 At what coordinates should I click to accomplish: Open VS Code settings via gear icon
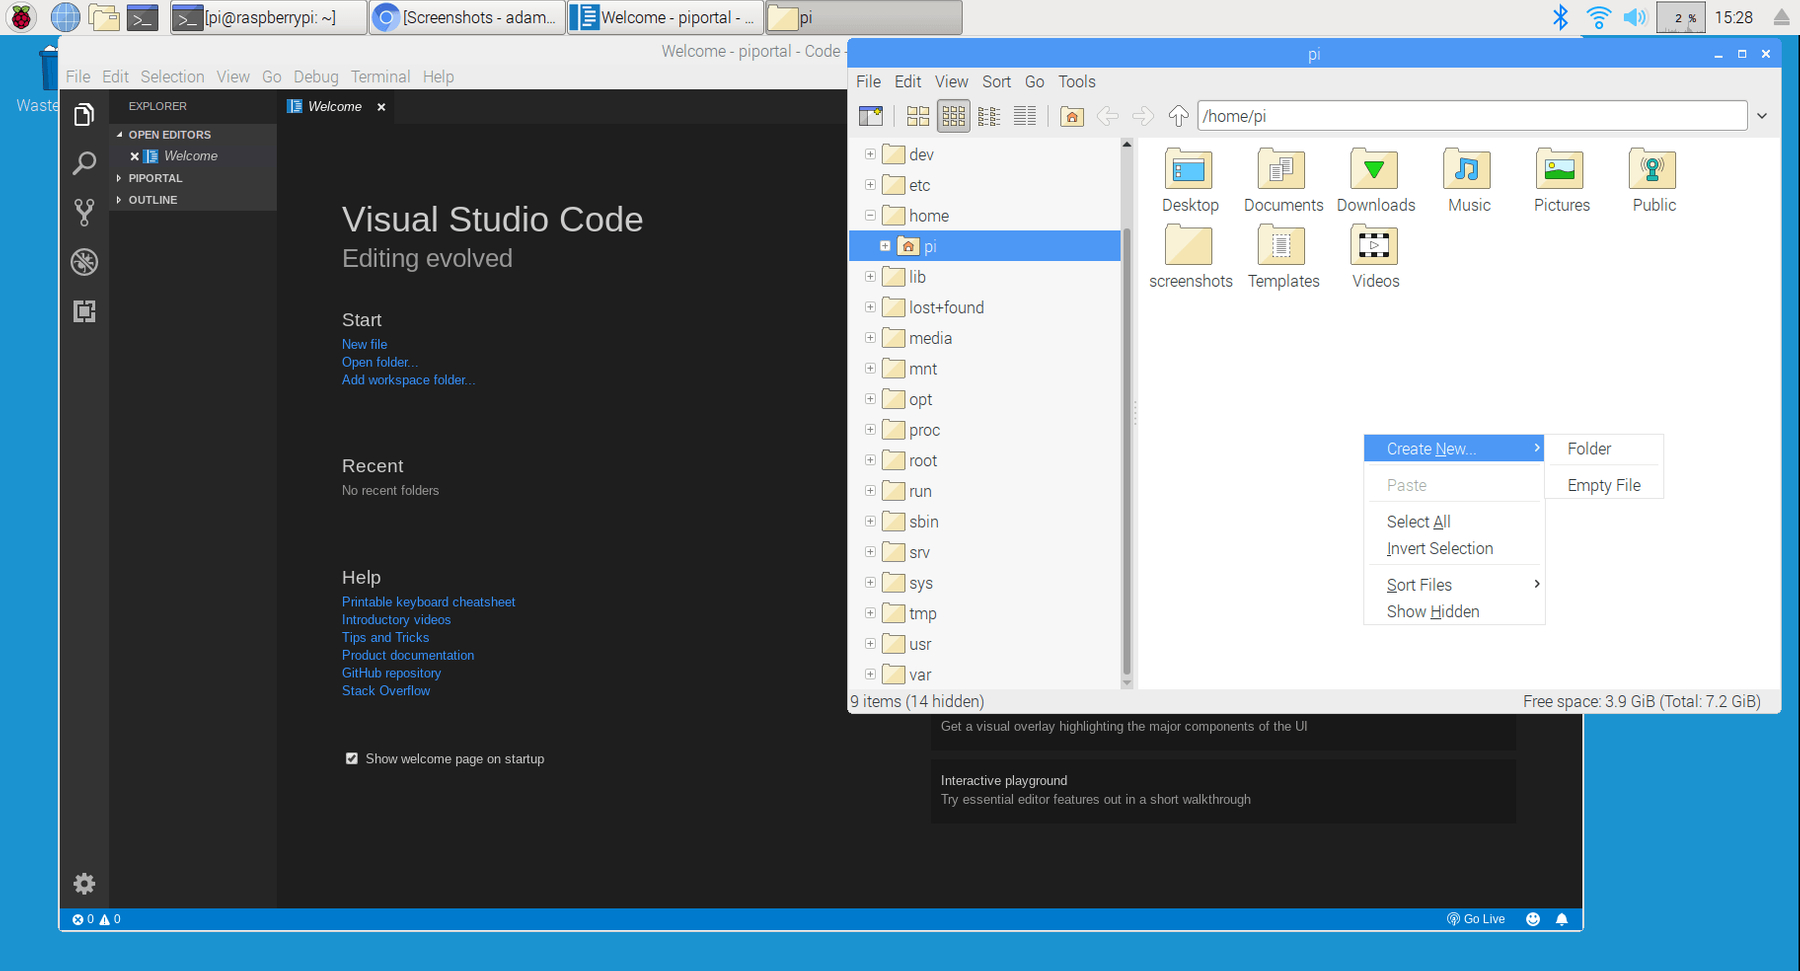point(84,884)
